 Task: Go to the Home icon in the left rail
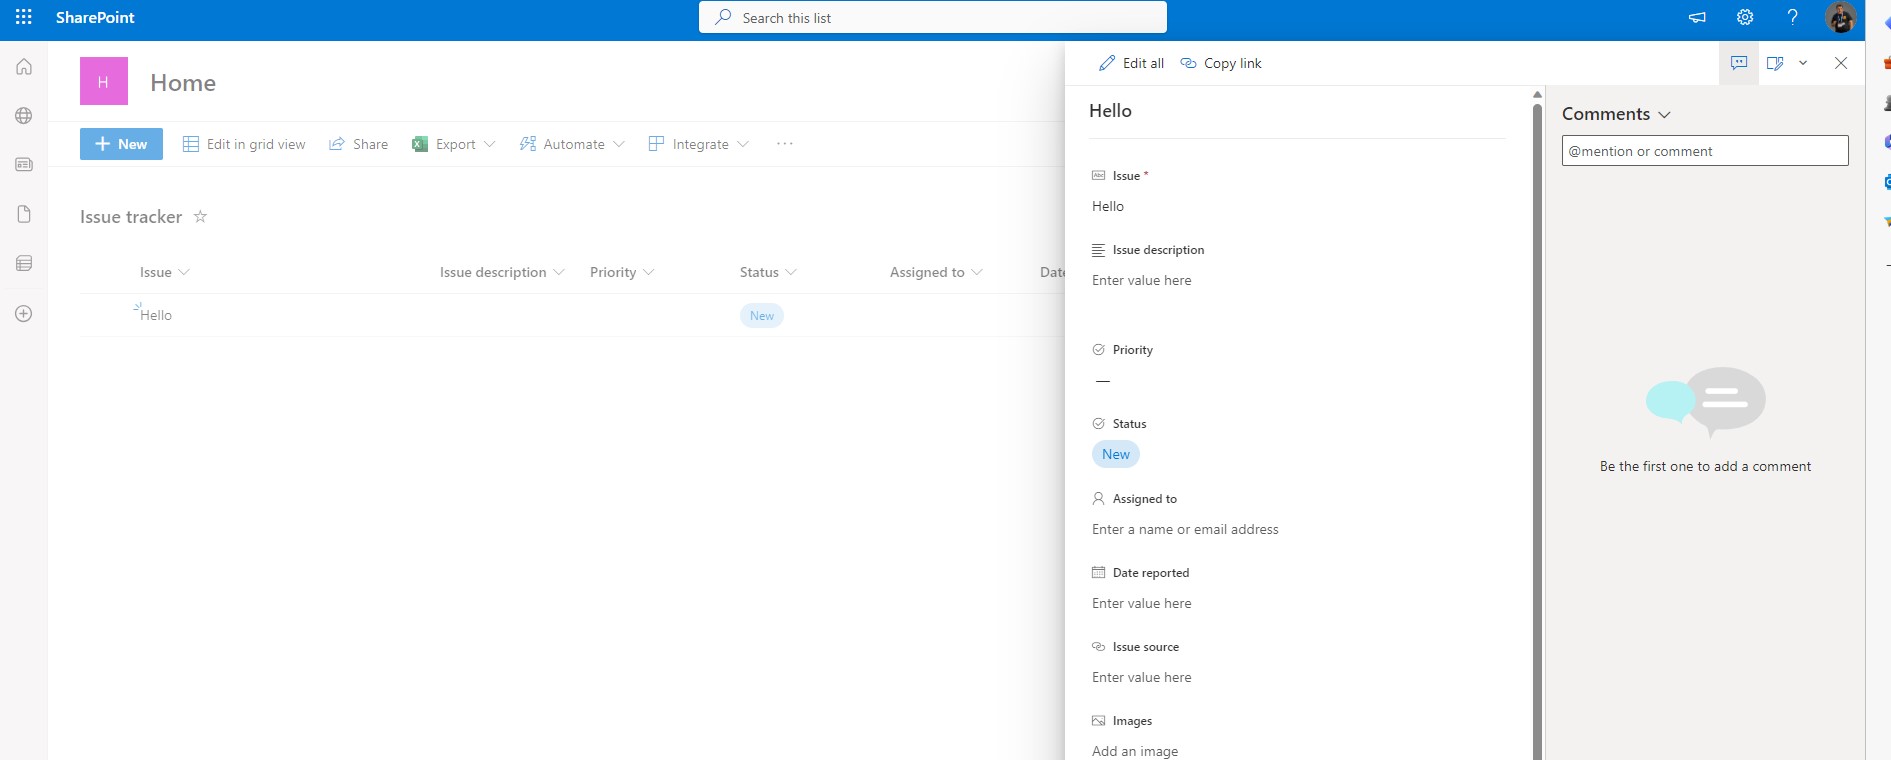[x=24, y=67]
